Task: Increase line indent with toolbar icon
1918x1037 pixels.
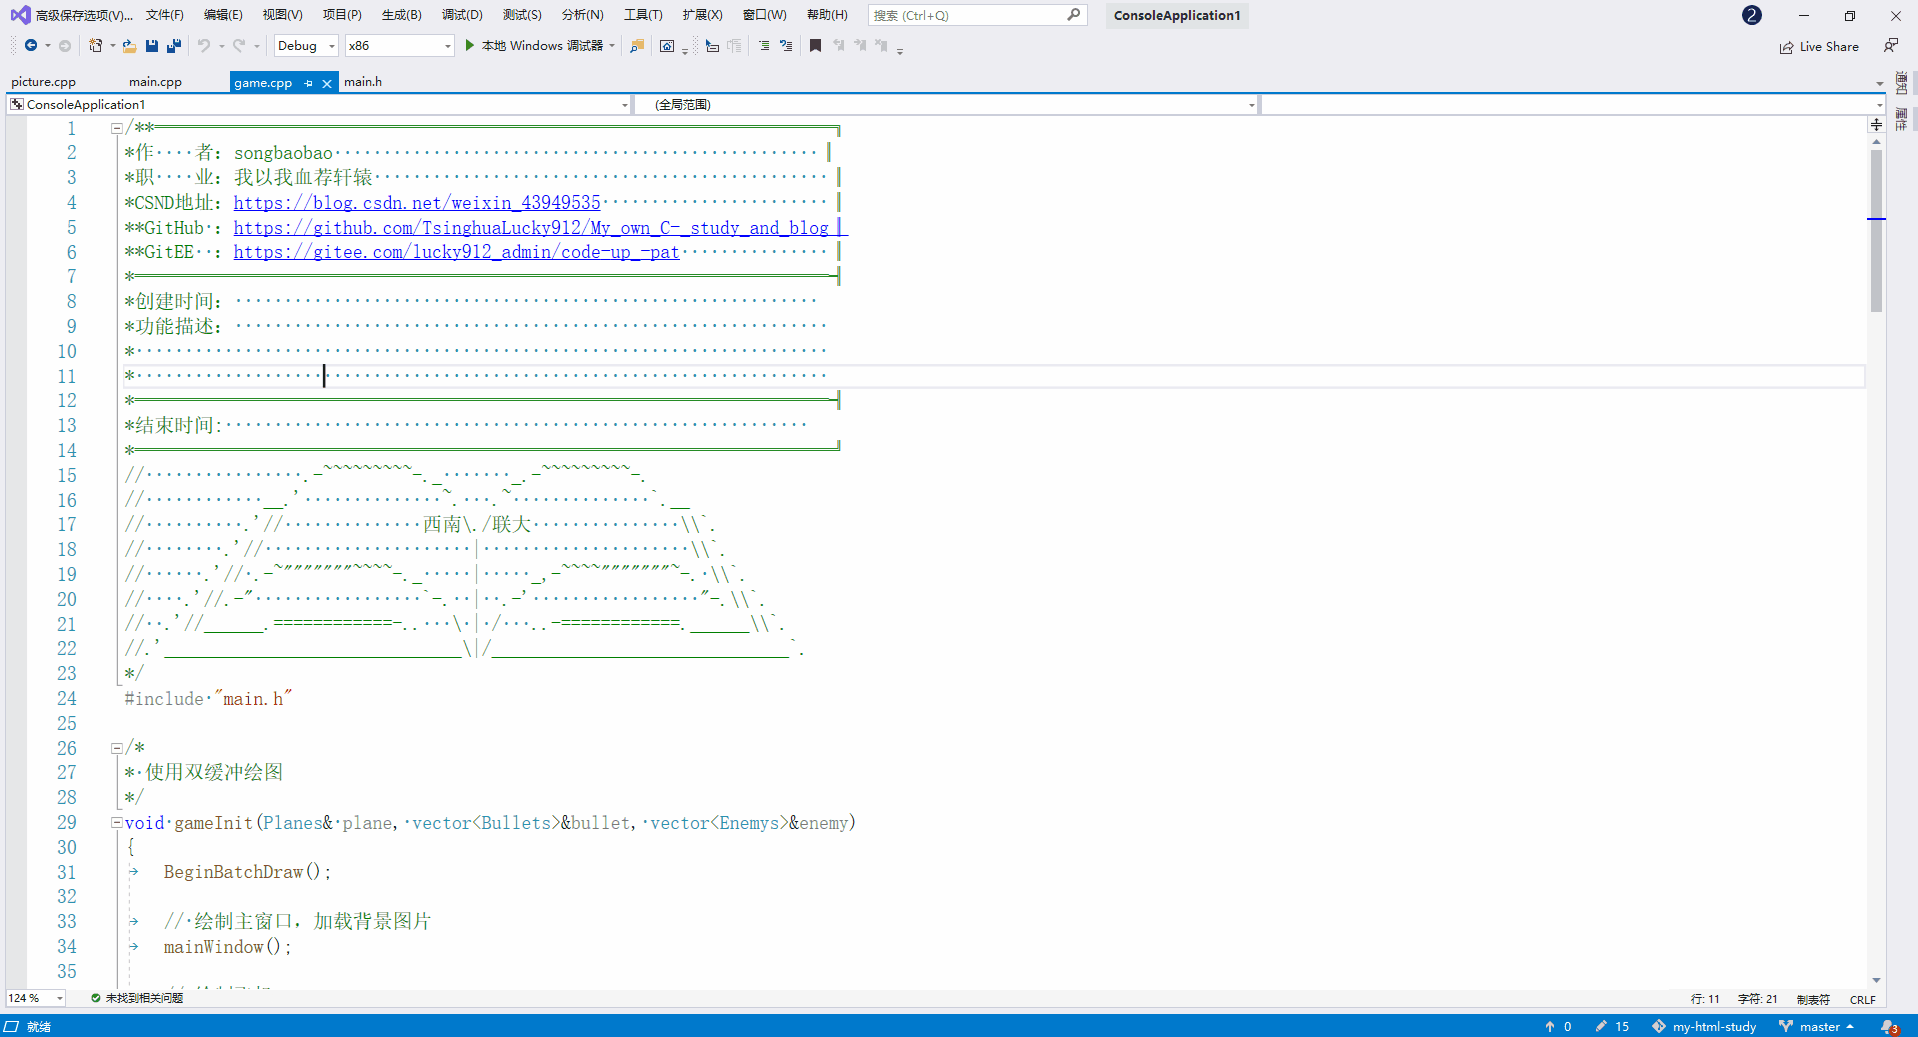Action: [786, 46]
